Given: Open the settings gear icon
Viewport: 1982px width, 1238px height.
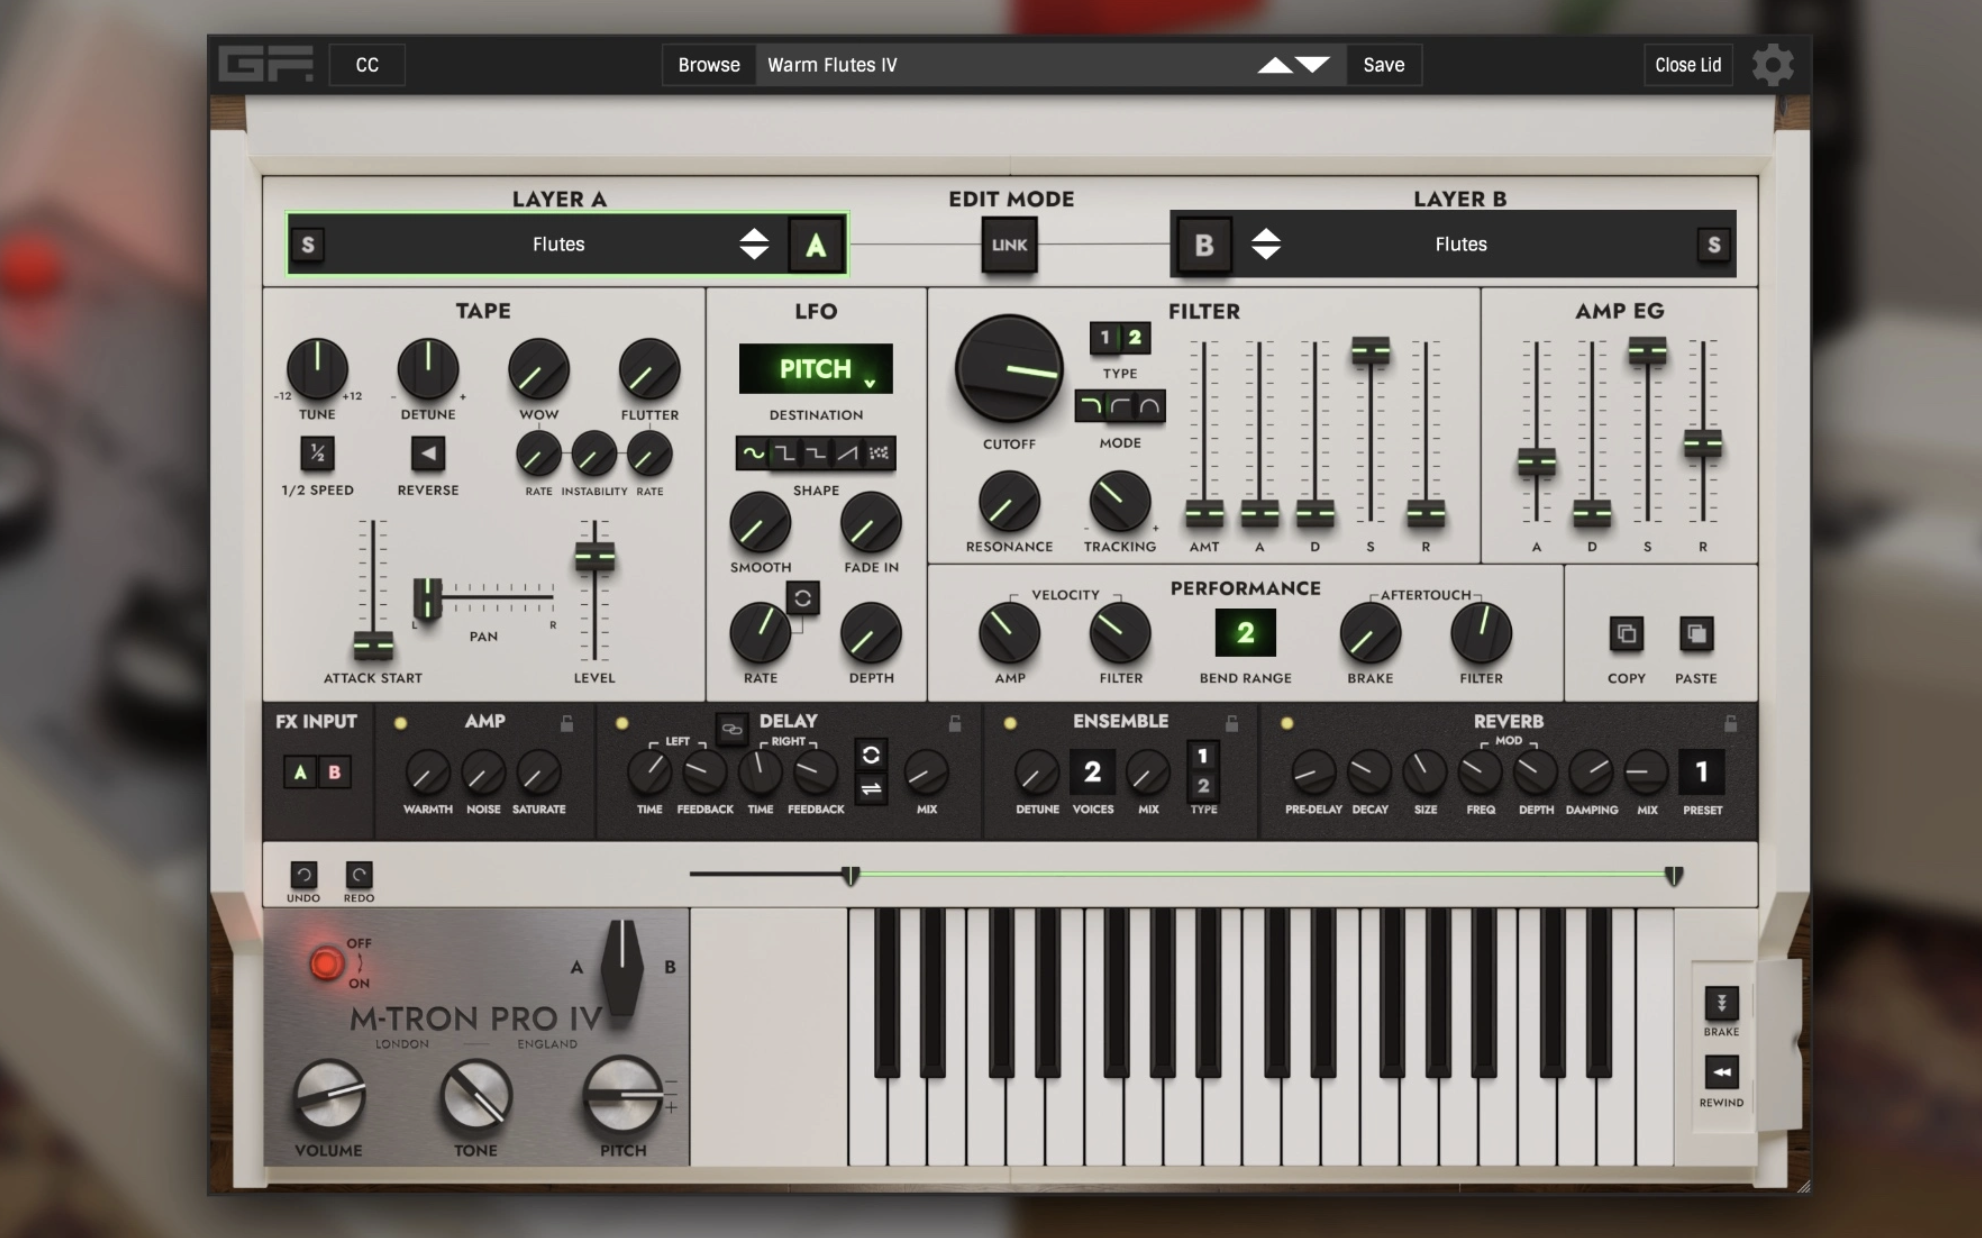Looking at the screenshot, I should click(x=1772, y=65).
